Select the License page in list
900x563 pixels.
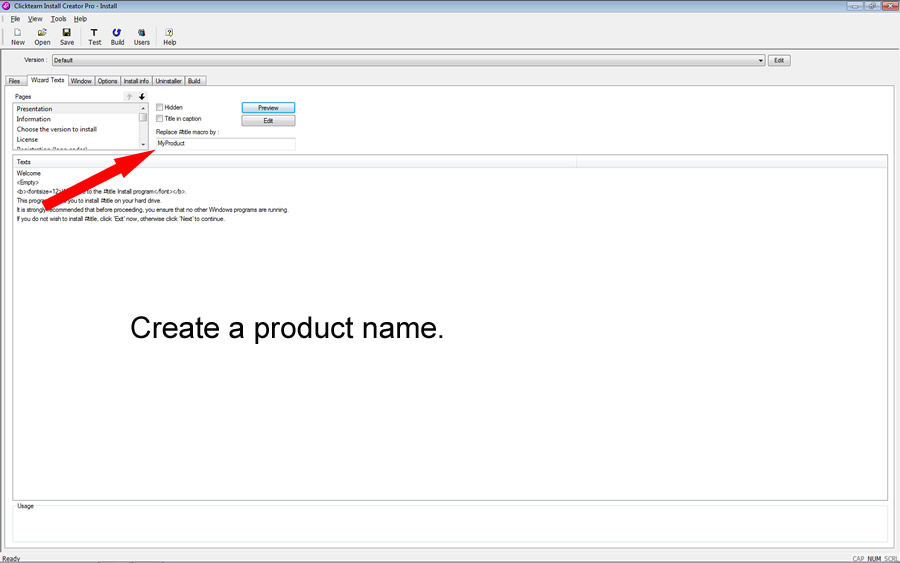28,140
